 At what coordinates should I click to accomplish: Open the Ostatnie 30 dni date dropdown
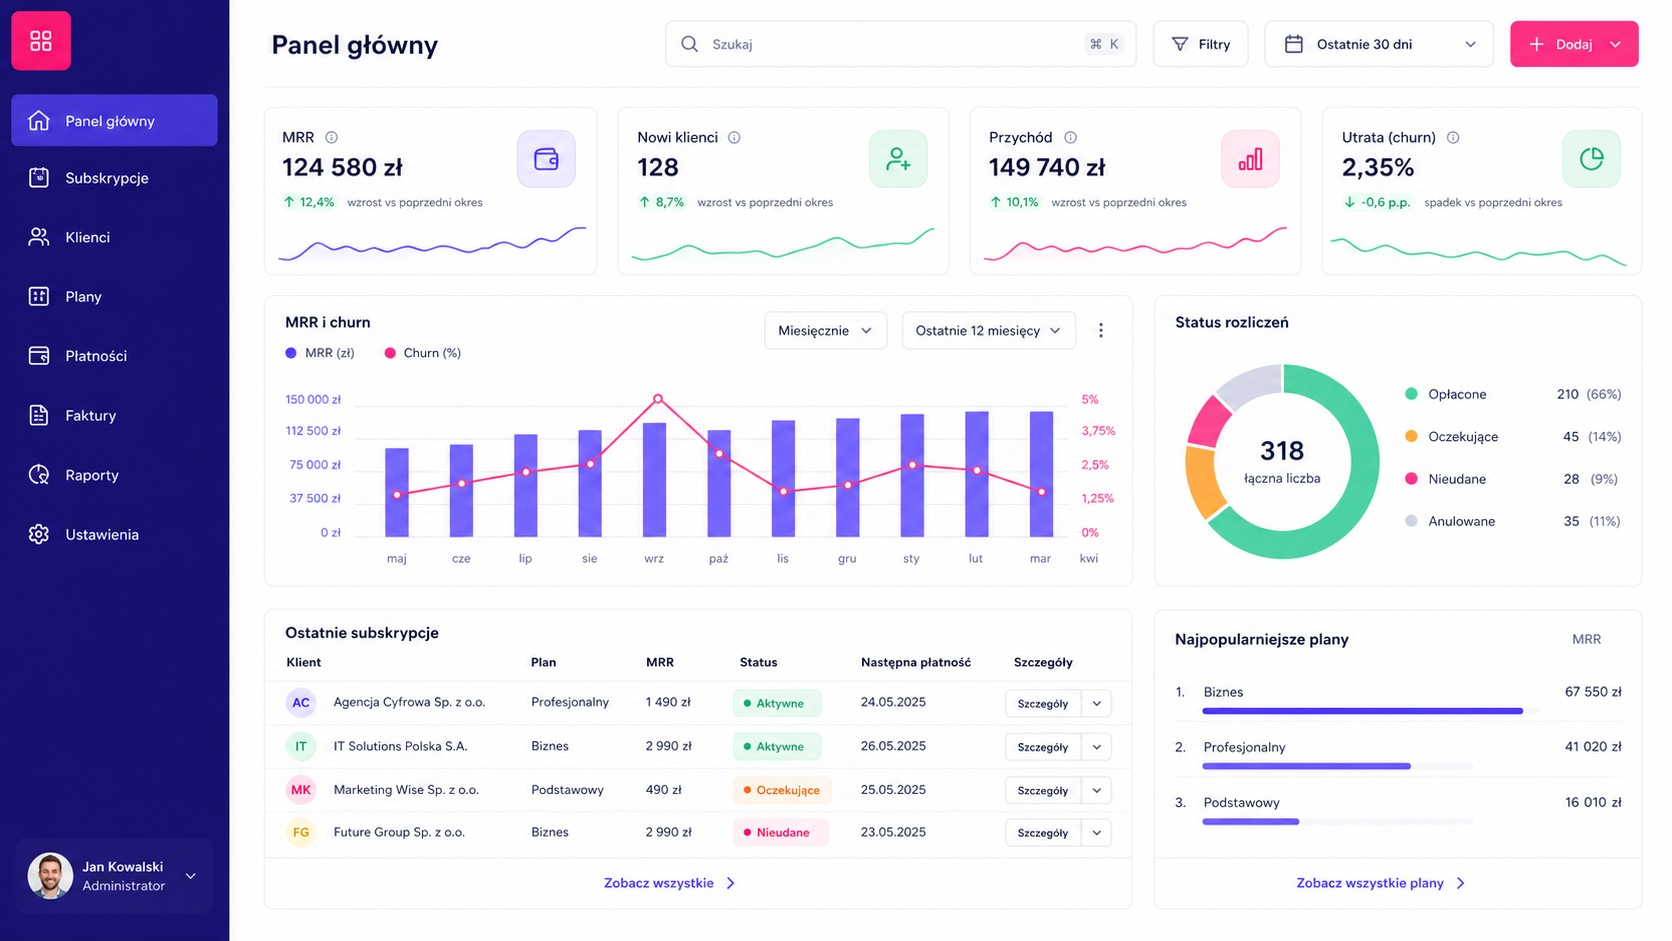click(x=1379, y=44)
